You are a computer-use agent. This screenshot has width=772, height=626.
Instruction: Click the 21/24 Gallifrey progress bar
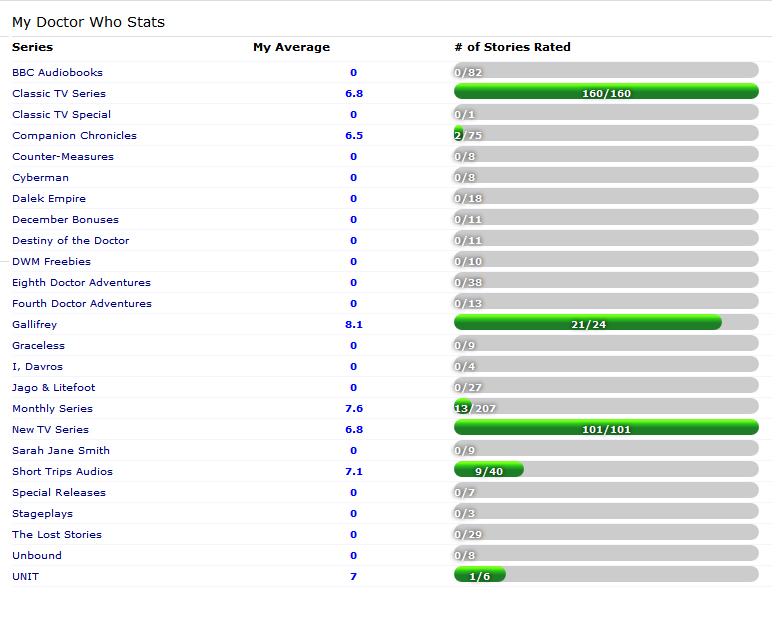(x=606, y=323)
